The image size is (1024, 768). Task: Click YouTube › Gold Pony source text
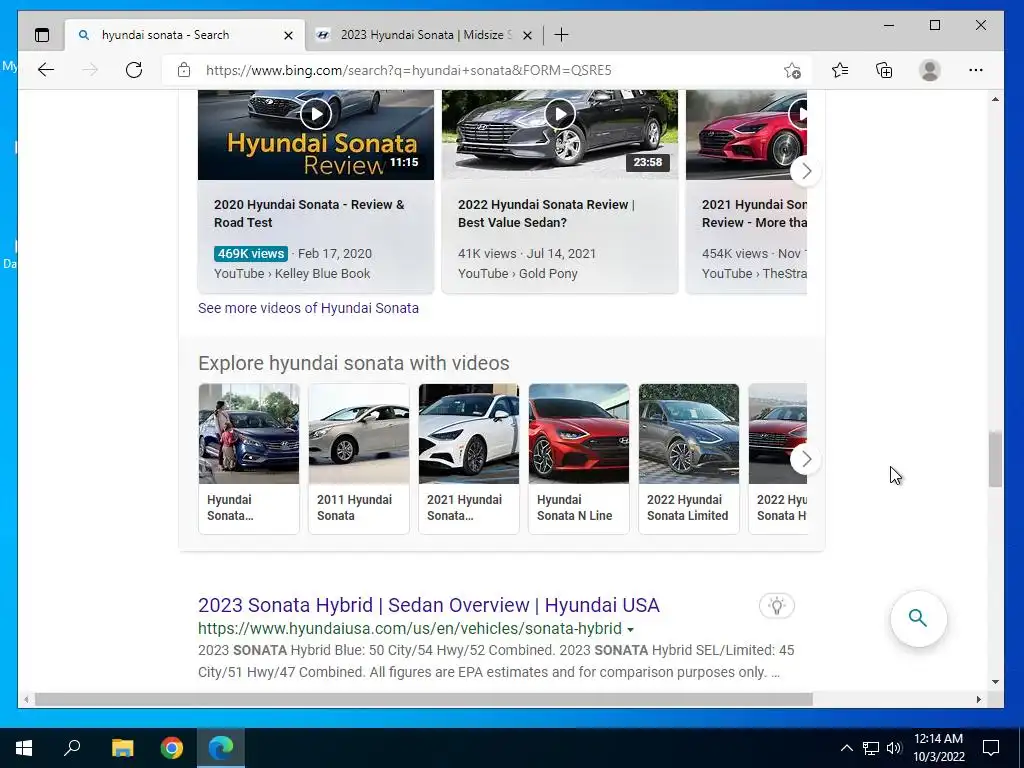click(518, 274)
